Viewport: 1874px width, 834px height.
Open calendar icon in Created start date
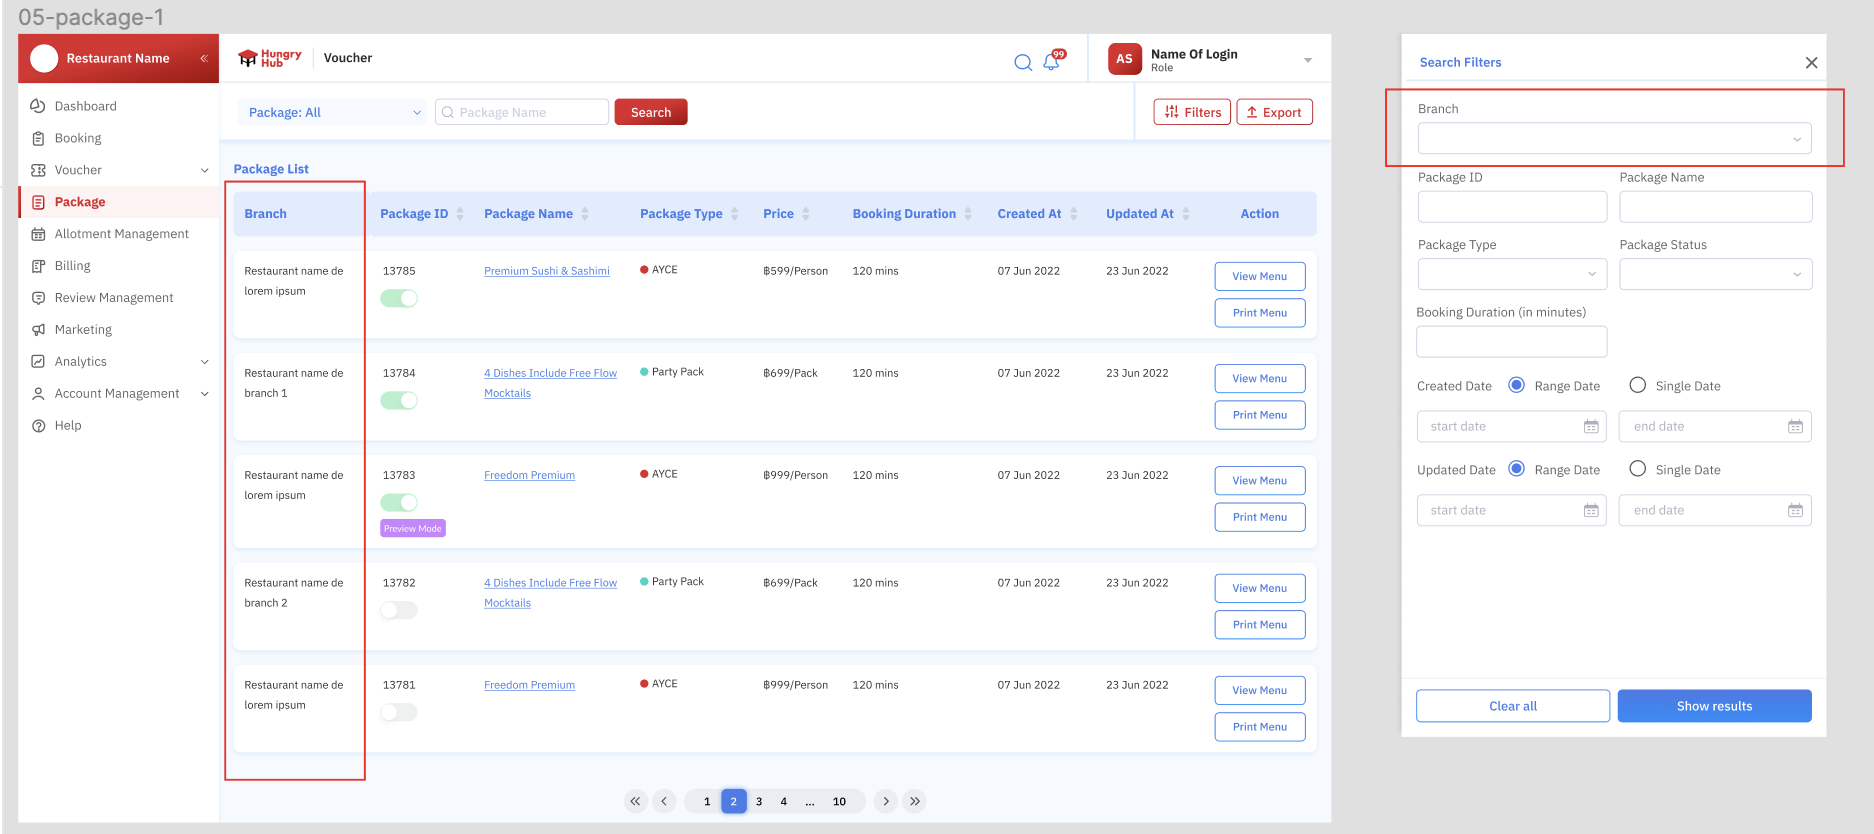(1590, 427)
